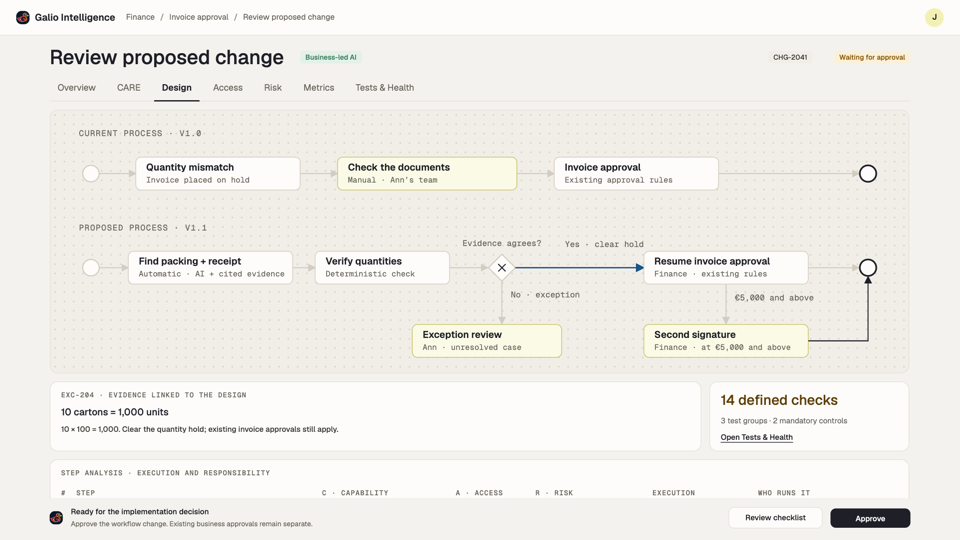The height and width of the screenshot is (540, 960).
Task: Open the Overview tab
Action: 77,88
